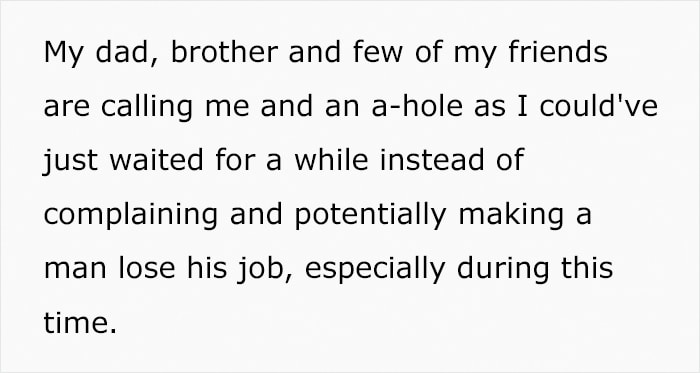Click on the word "instead"
This screenshot has height=373, width=700.
(431, 160)
